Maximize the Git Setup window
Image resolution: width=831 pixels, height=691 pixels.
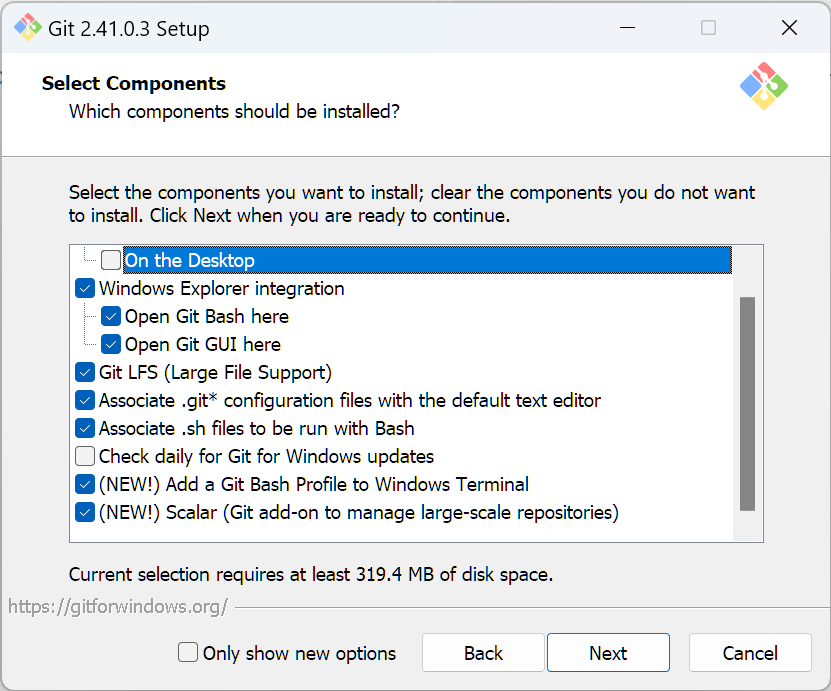coord(708,28)
